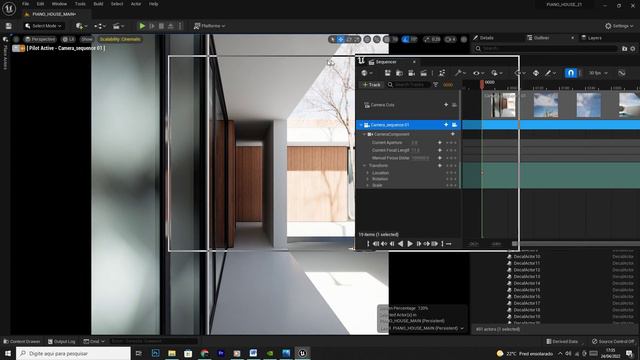Collapse the CameraComponent track
The image size is (640, 360).
[x=364, y=134]
